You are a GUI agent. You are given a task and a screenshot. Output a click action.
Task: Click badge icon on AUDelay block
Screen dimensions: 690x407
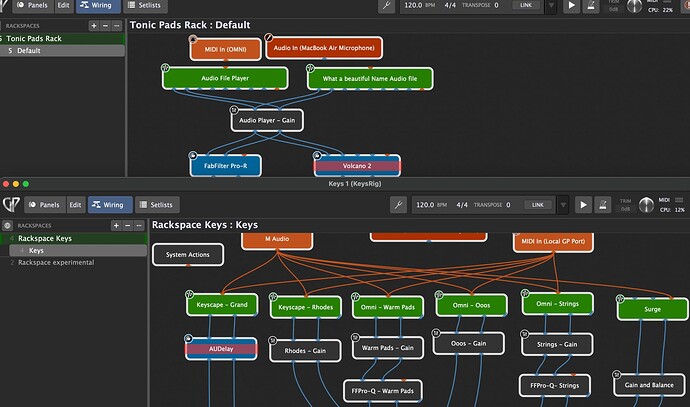[x=188, y=338]
